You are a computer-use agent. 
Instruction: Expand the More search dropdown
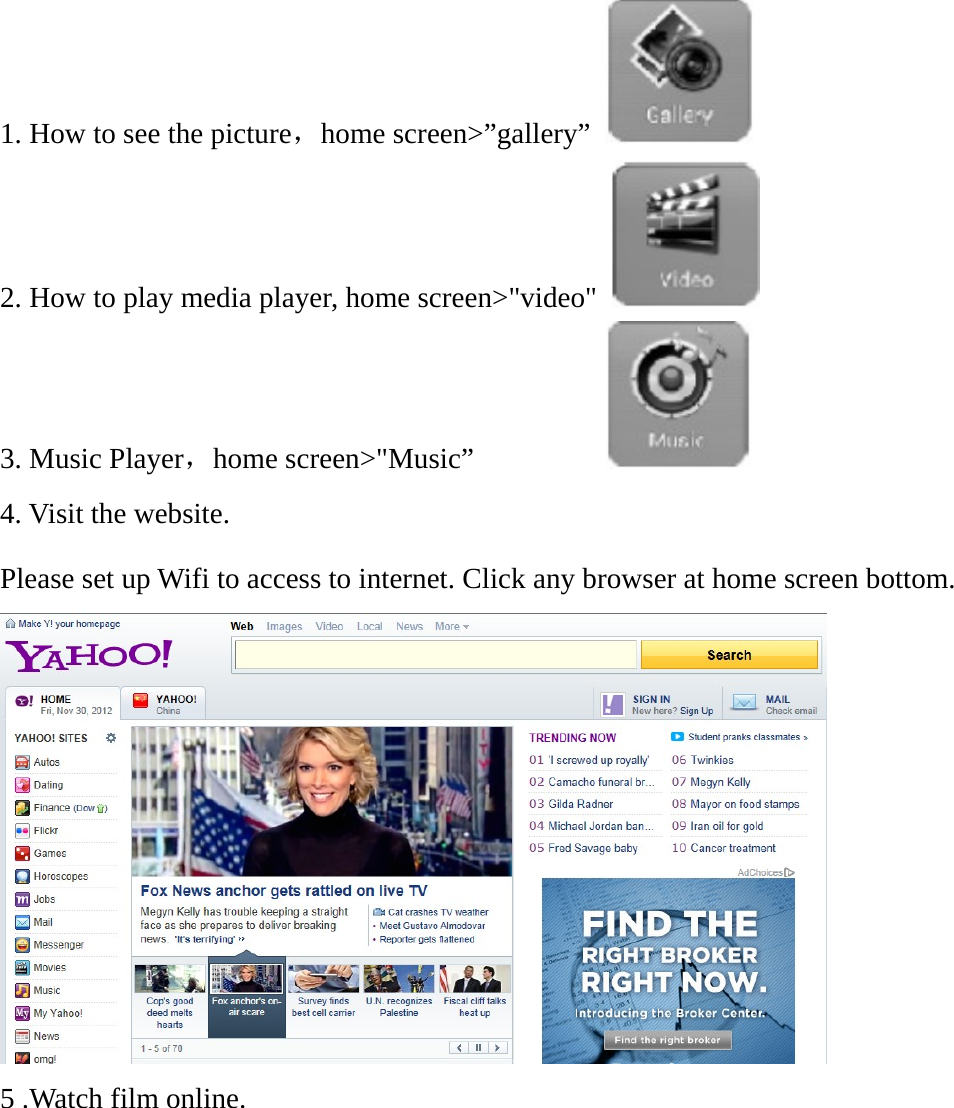pos(451,626)
